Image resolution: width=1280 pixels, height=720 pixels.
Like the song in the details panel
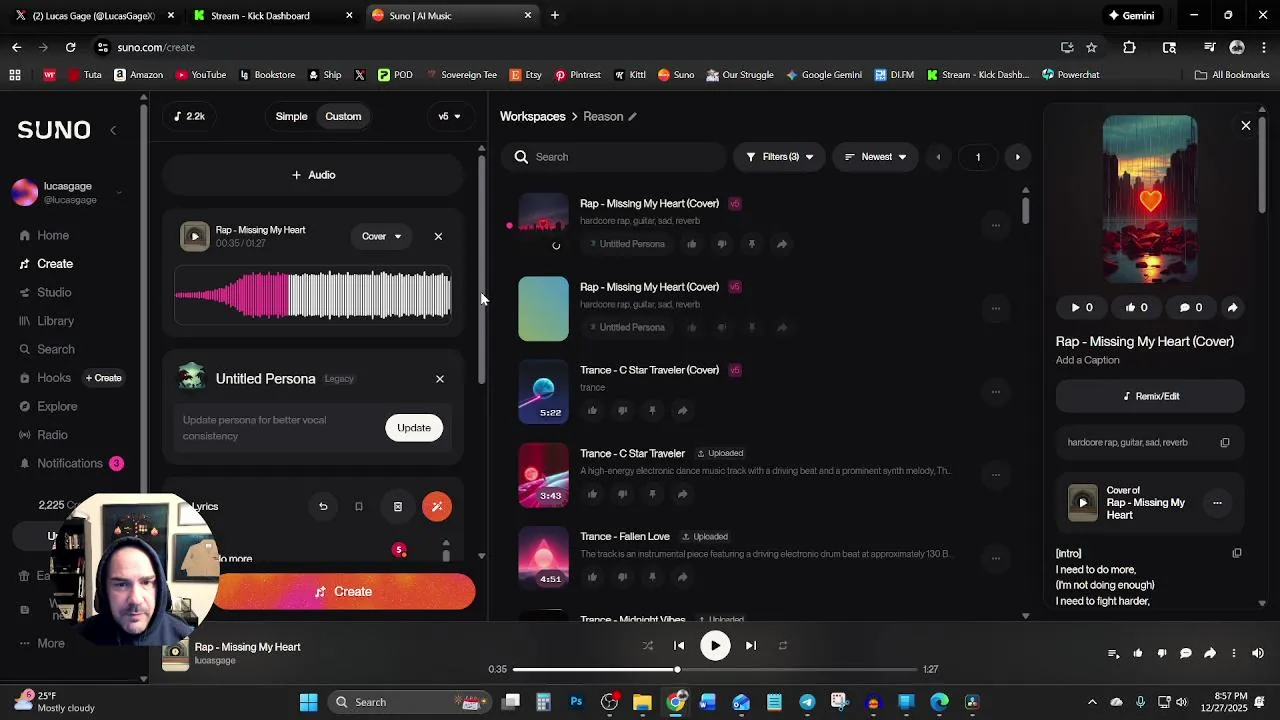tap(1136, 308)
